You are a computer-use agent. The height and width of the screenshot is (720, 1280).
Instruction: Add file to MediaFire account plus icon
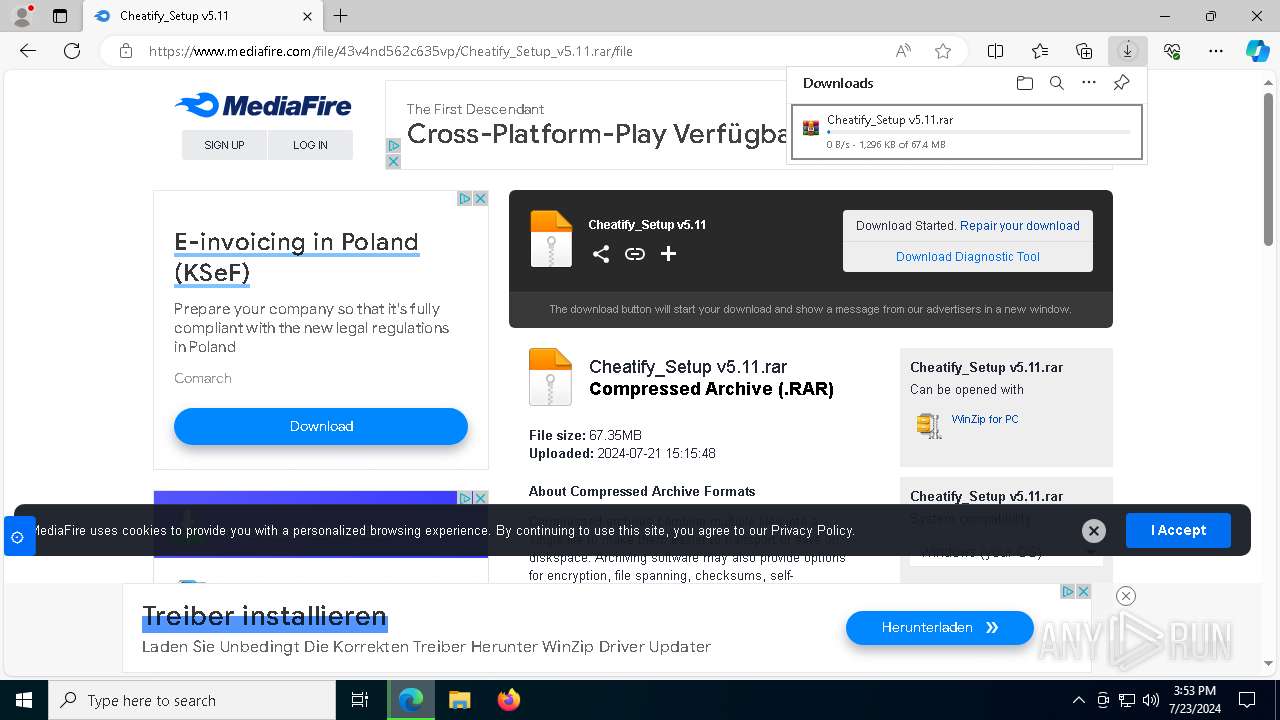point(668,254)
